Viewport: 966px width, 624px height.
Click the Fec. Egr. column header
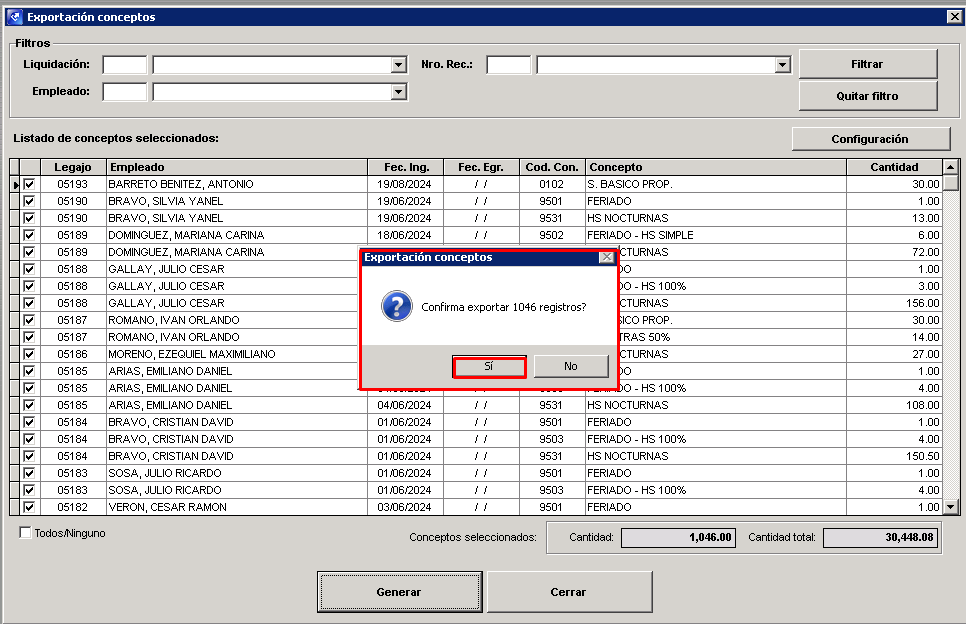point(481,167)
